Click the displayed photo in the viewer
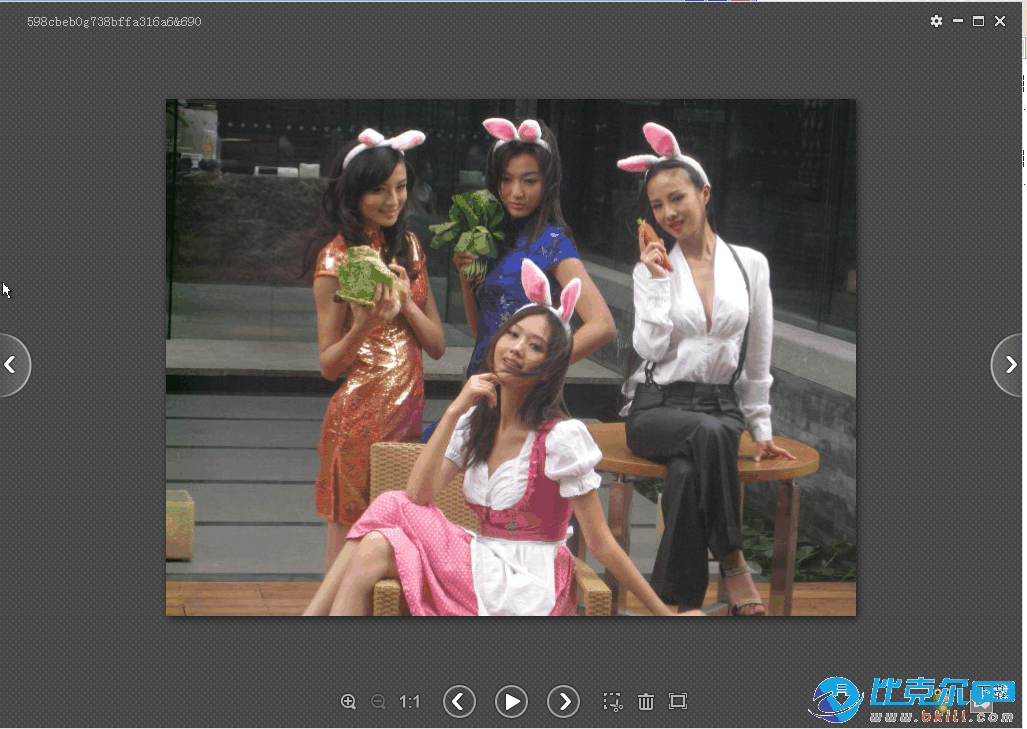The width and height of the screenshot is (1027, 729). point(510,357)
